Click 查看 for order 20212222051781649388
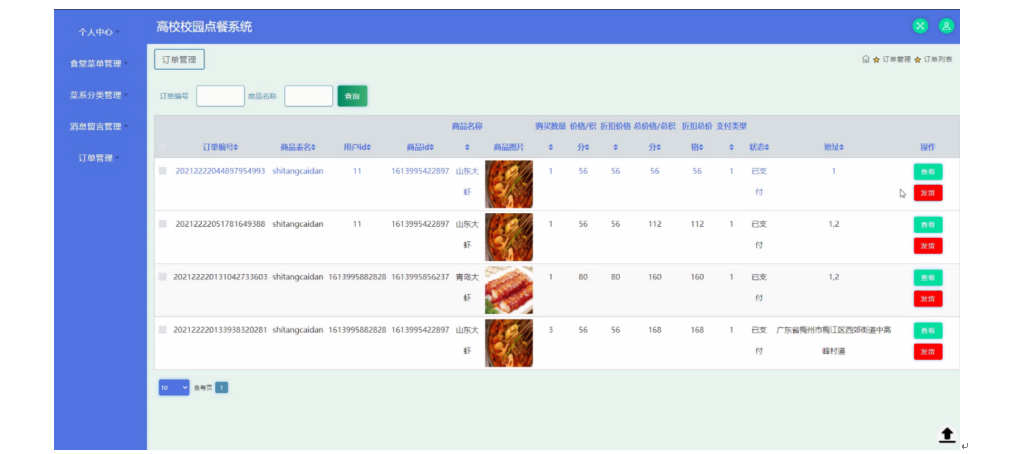This screenshot has height=454, width=1033. tap(928, 225)
